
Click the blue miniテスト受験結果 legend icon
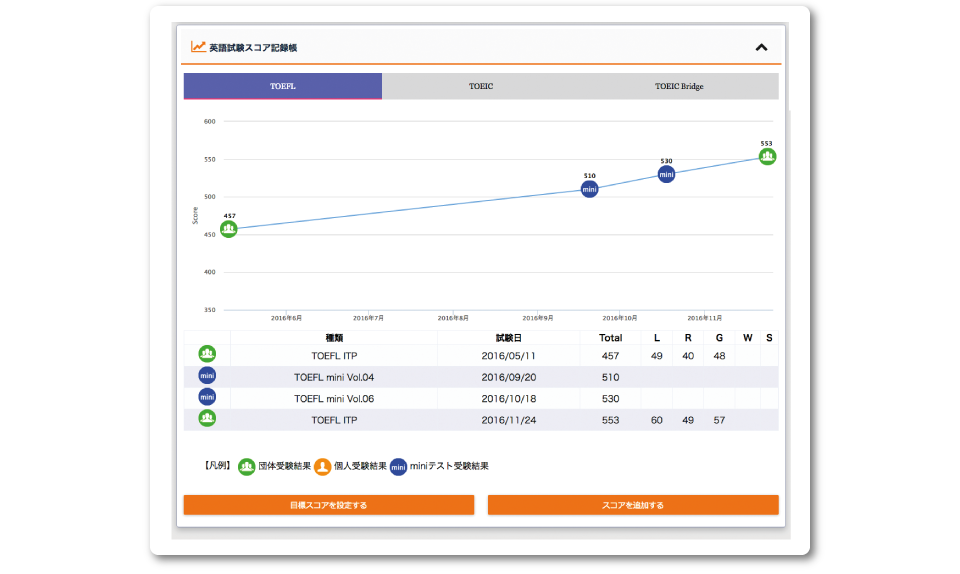point(398,467)
